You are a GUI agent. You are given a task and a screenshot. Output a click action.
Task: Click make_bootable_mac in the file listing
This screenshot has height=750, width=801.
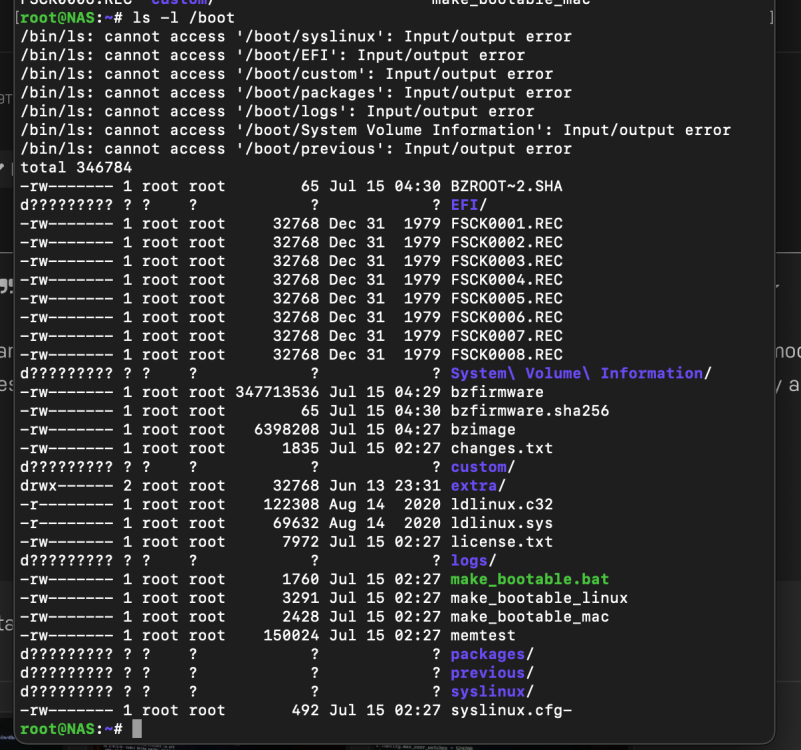530,617
